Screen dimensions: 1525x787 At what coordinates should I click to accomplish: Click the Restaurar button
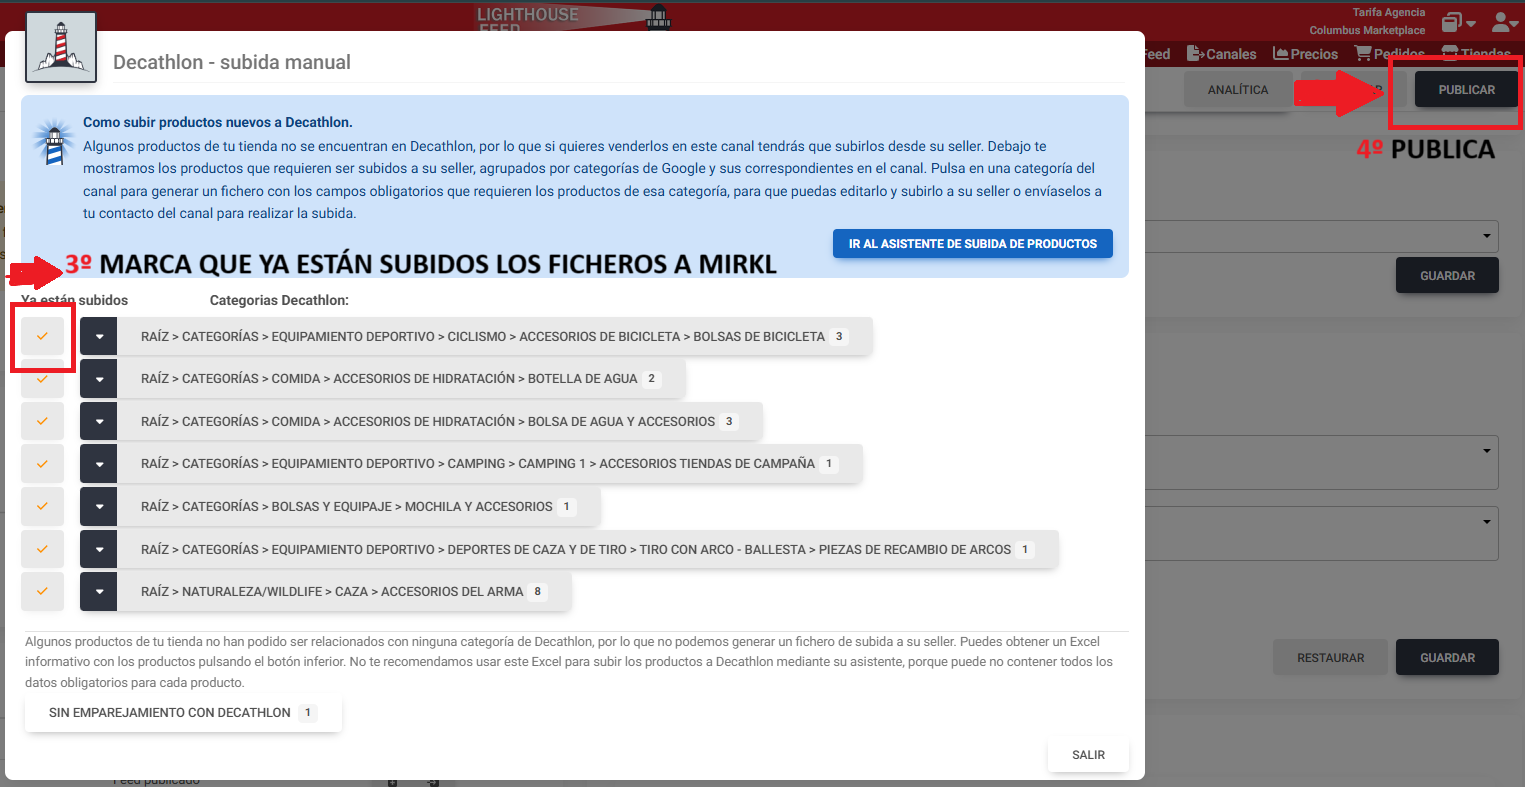tap(1330, 657)
